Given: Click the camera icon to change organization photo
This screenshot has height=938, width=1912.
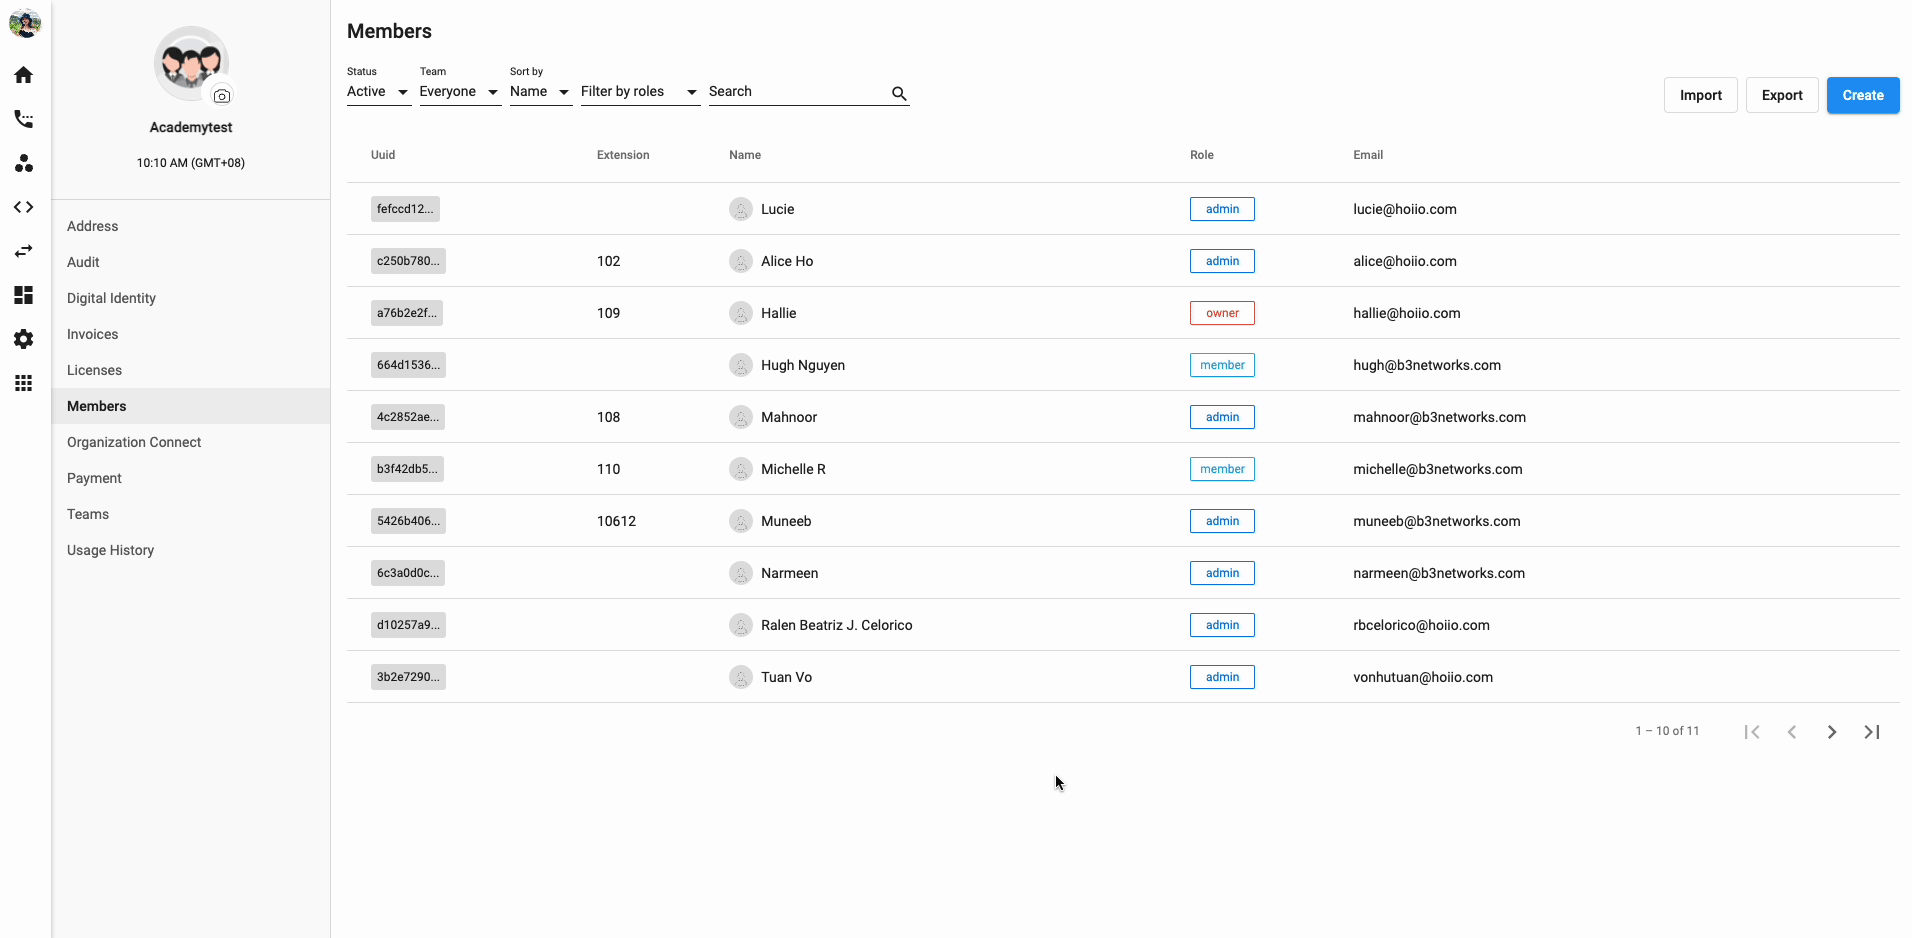Looking at the screenshot, I should tap(222, 96).
